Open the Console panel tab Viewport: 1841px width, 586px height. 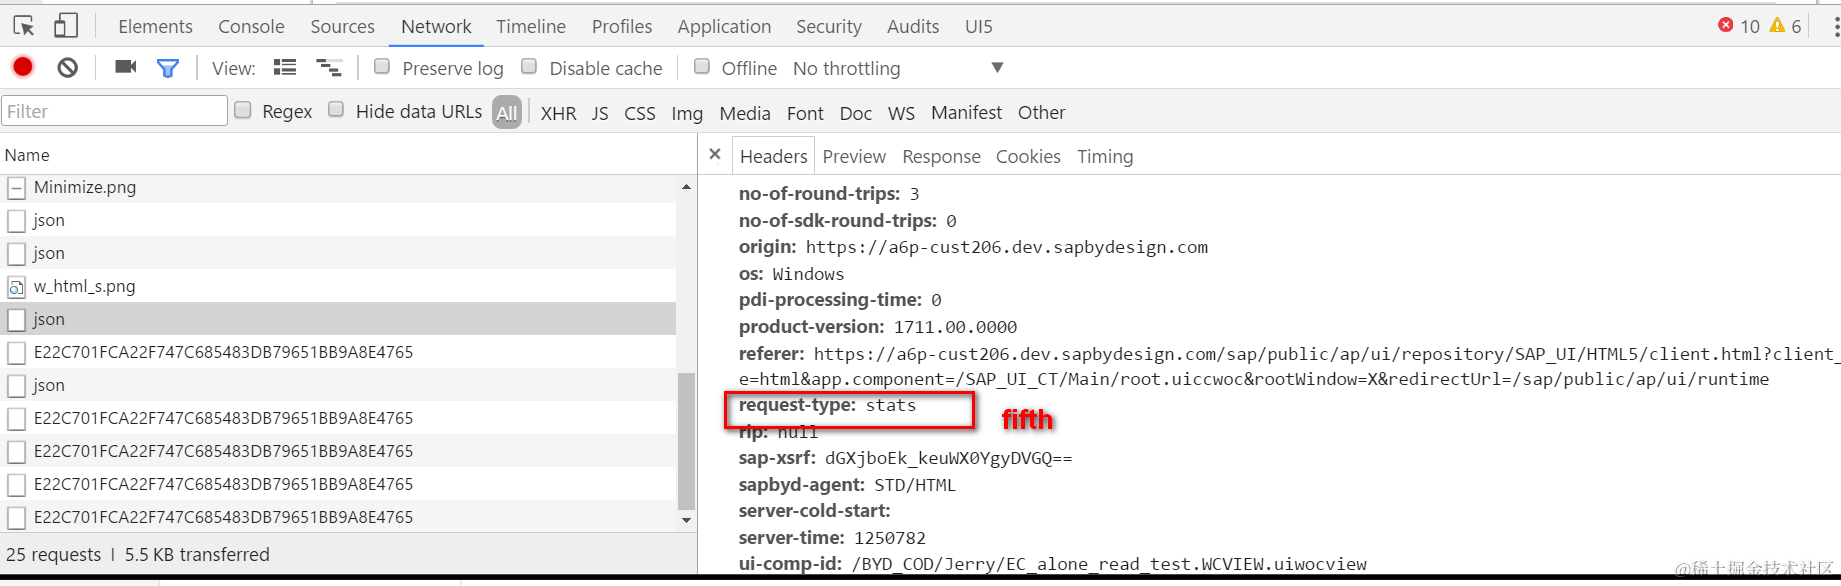[251, 27]
